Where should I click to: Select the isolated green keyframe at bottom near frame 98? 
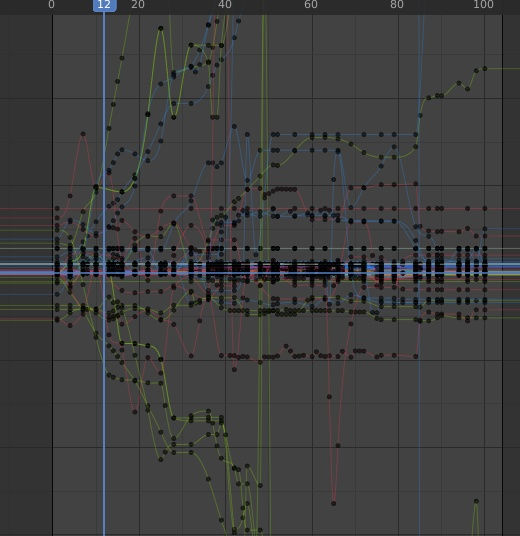(476, 501)
